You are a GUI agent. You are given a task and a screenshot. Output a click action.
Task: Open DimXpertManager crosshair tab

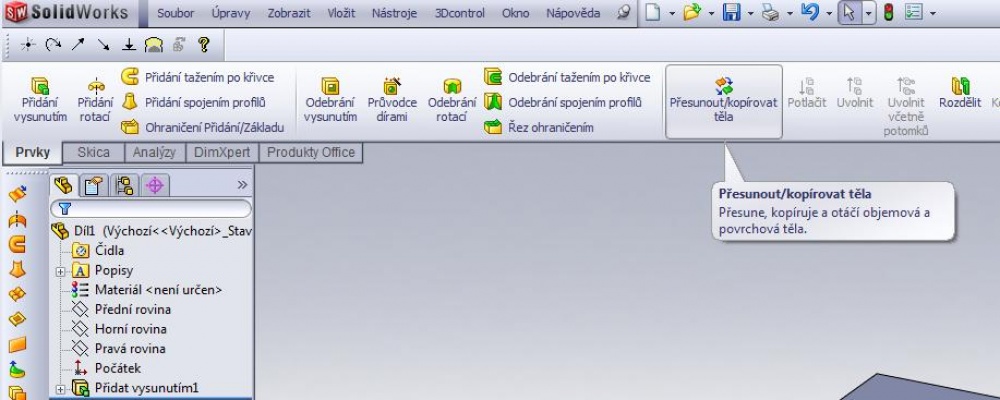pyautogui.click(x=155, y=186)
